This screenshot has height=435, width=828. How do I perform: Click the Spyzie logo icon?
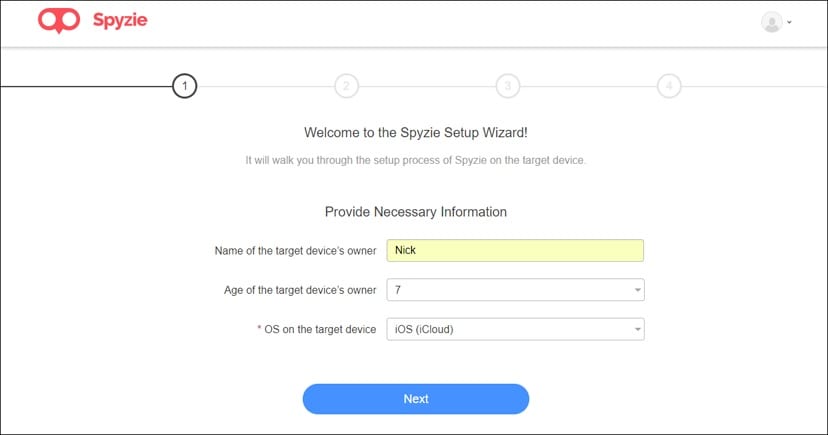click(55, 21)
